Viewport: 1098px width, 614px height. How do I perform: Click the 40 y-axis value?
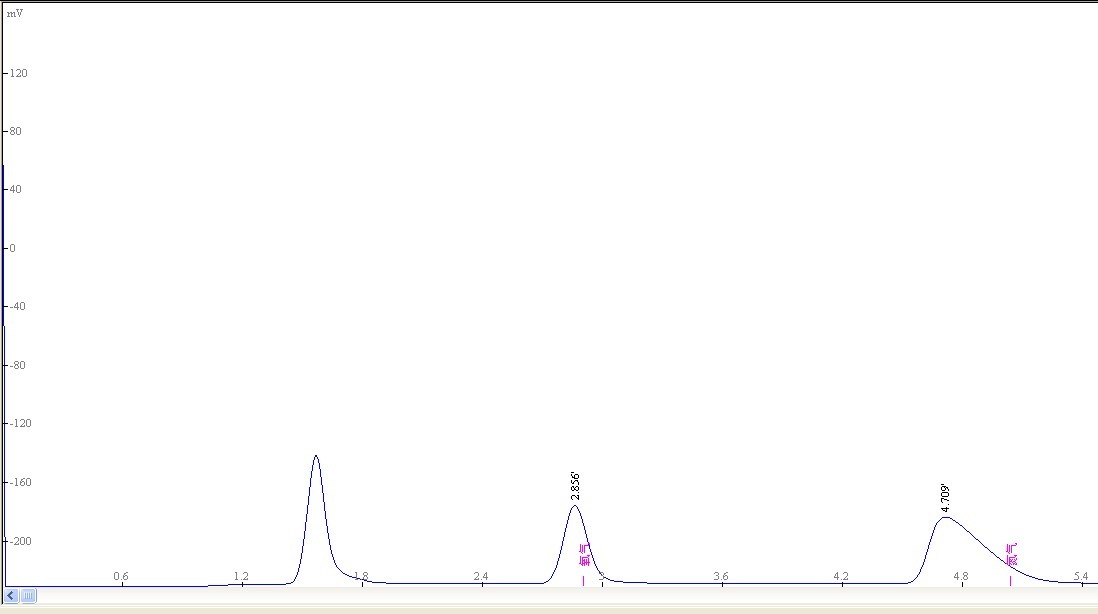(15, 189)
